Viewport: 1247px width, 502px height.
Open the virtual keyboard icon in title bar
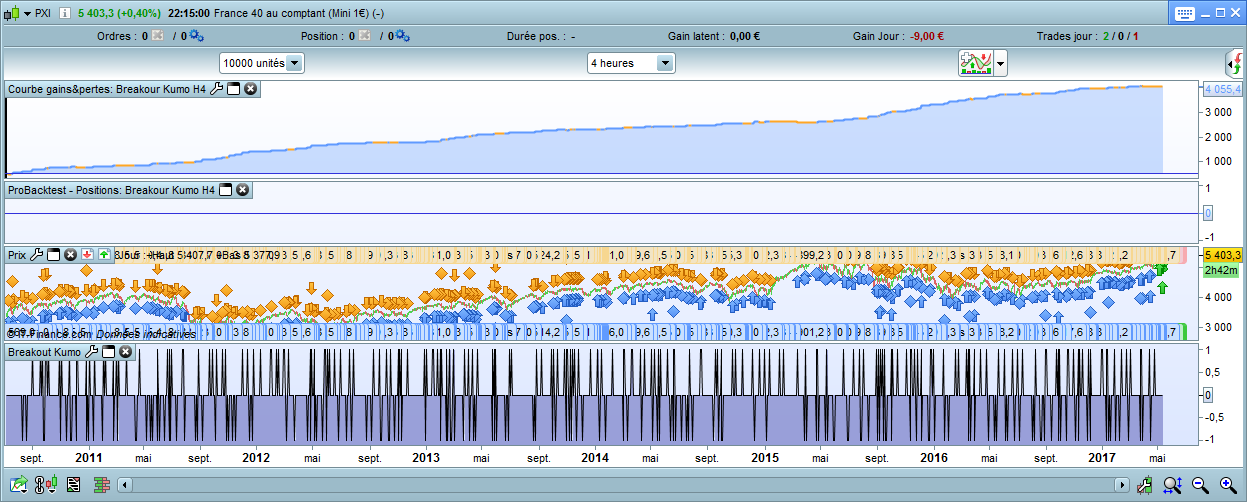pos(1186,13)
